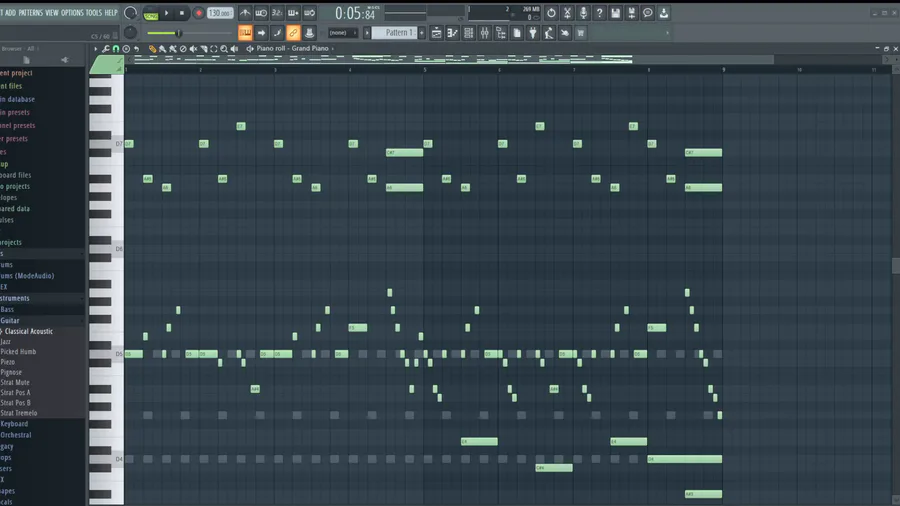Open the Browser tree view button
Viewport: 900px width, 506px height.
(x=501, y=33)
